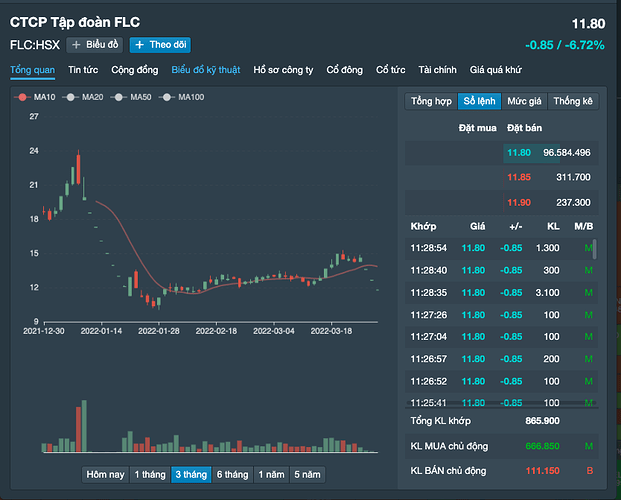Select the Tổng hợp panel tab
Screen dimensions: 621x500
tap(431, 101)
